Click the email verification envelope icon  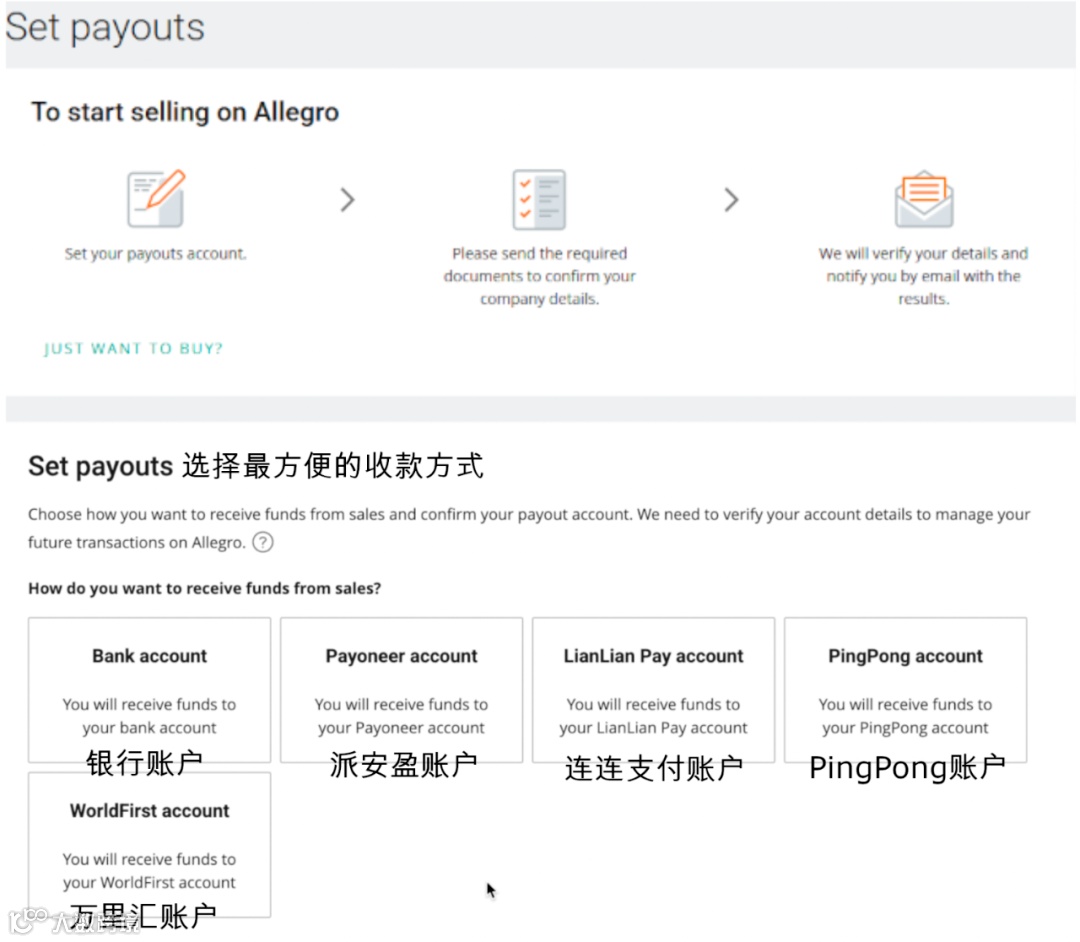pyautogui.click(x=924, y=200)
